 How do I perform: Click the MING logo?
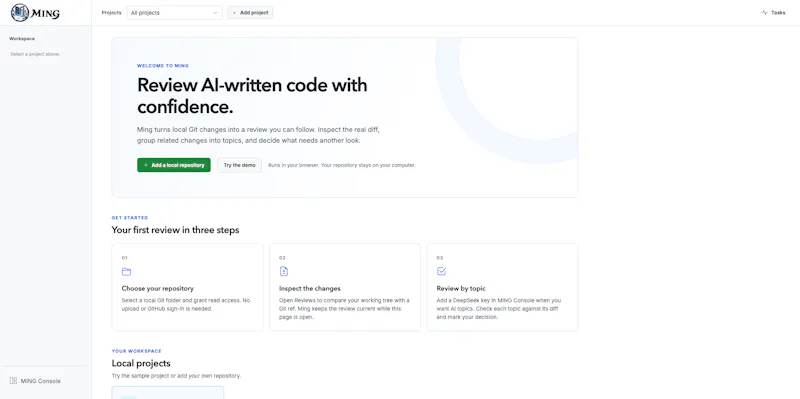coord(35,13)
